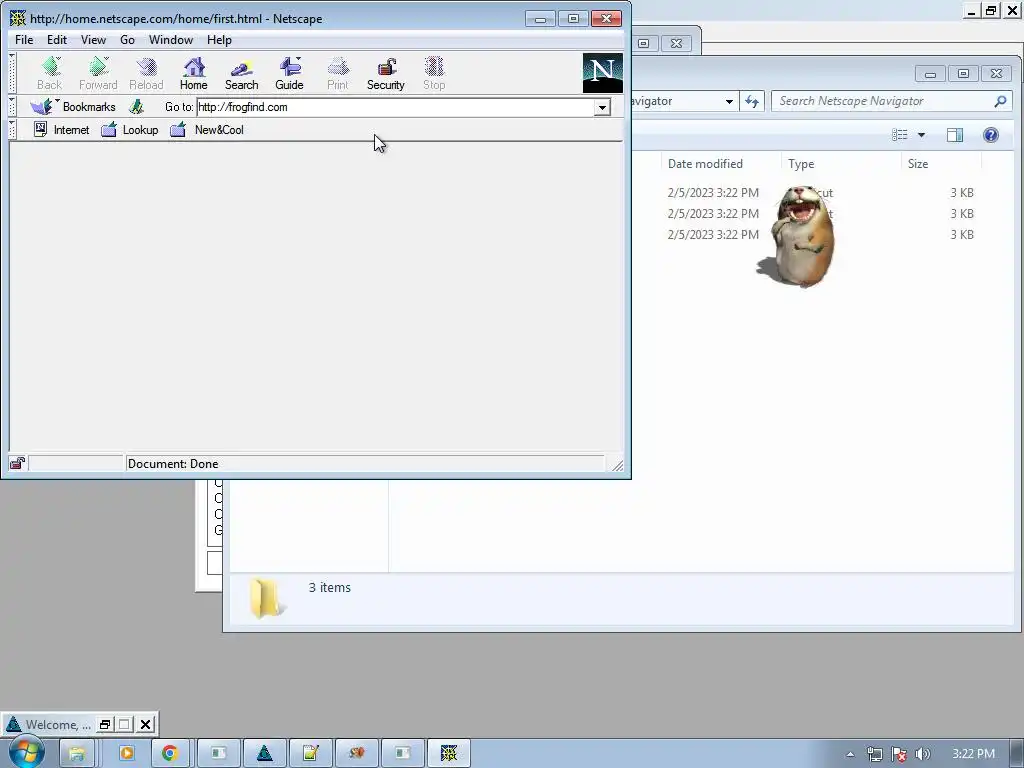The image size is (1024, 768).
Task: Click the Action Center flag tray icon
Action: coord(899,754)
